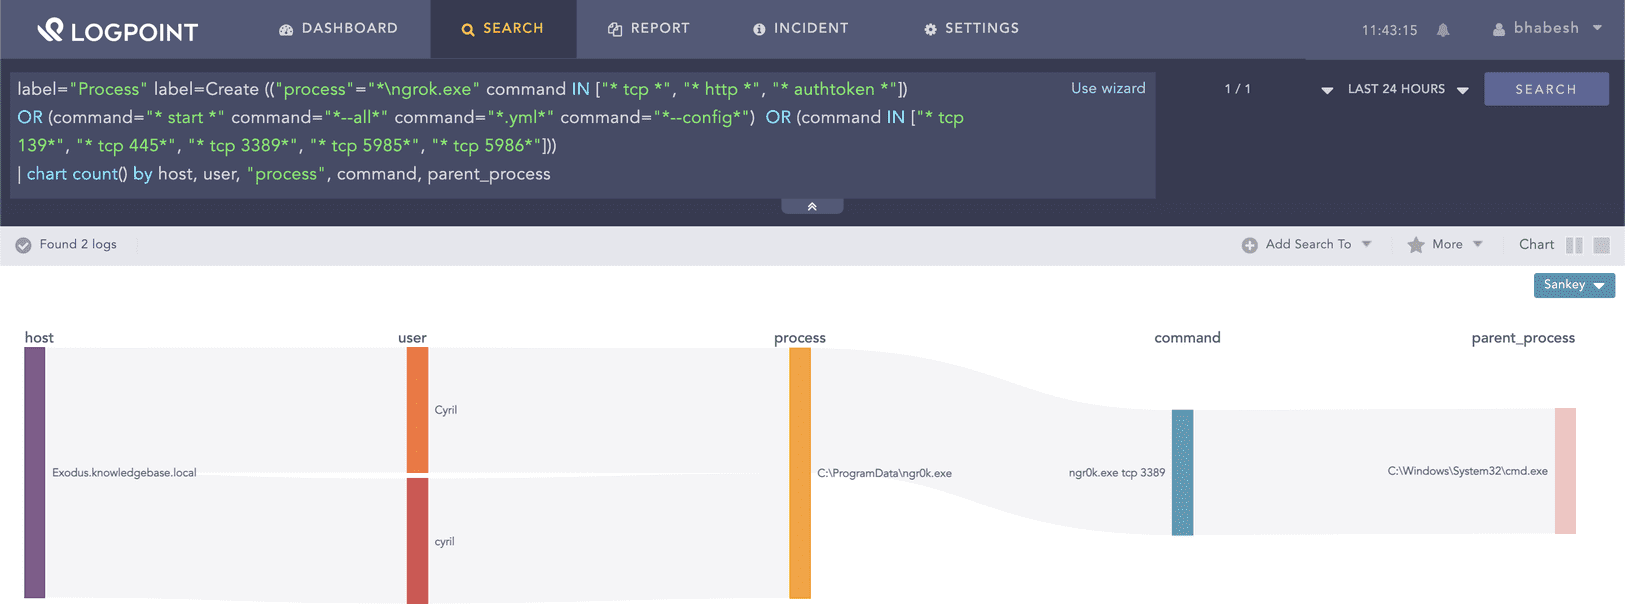Click the LogPoint logo
The height and width of the screenshot is (614, 1625).
117,30
